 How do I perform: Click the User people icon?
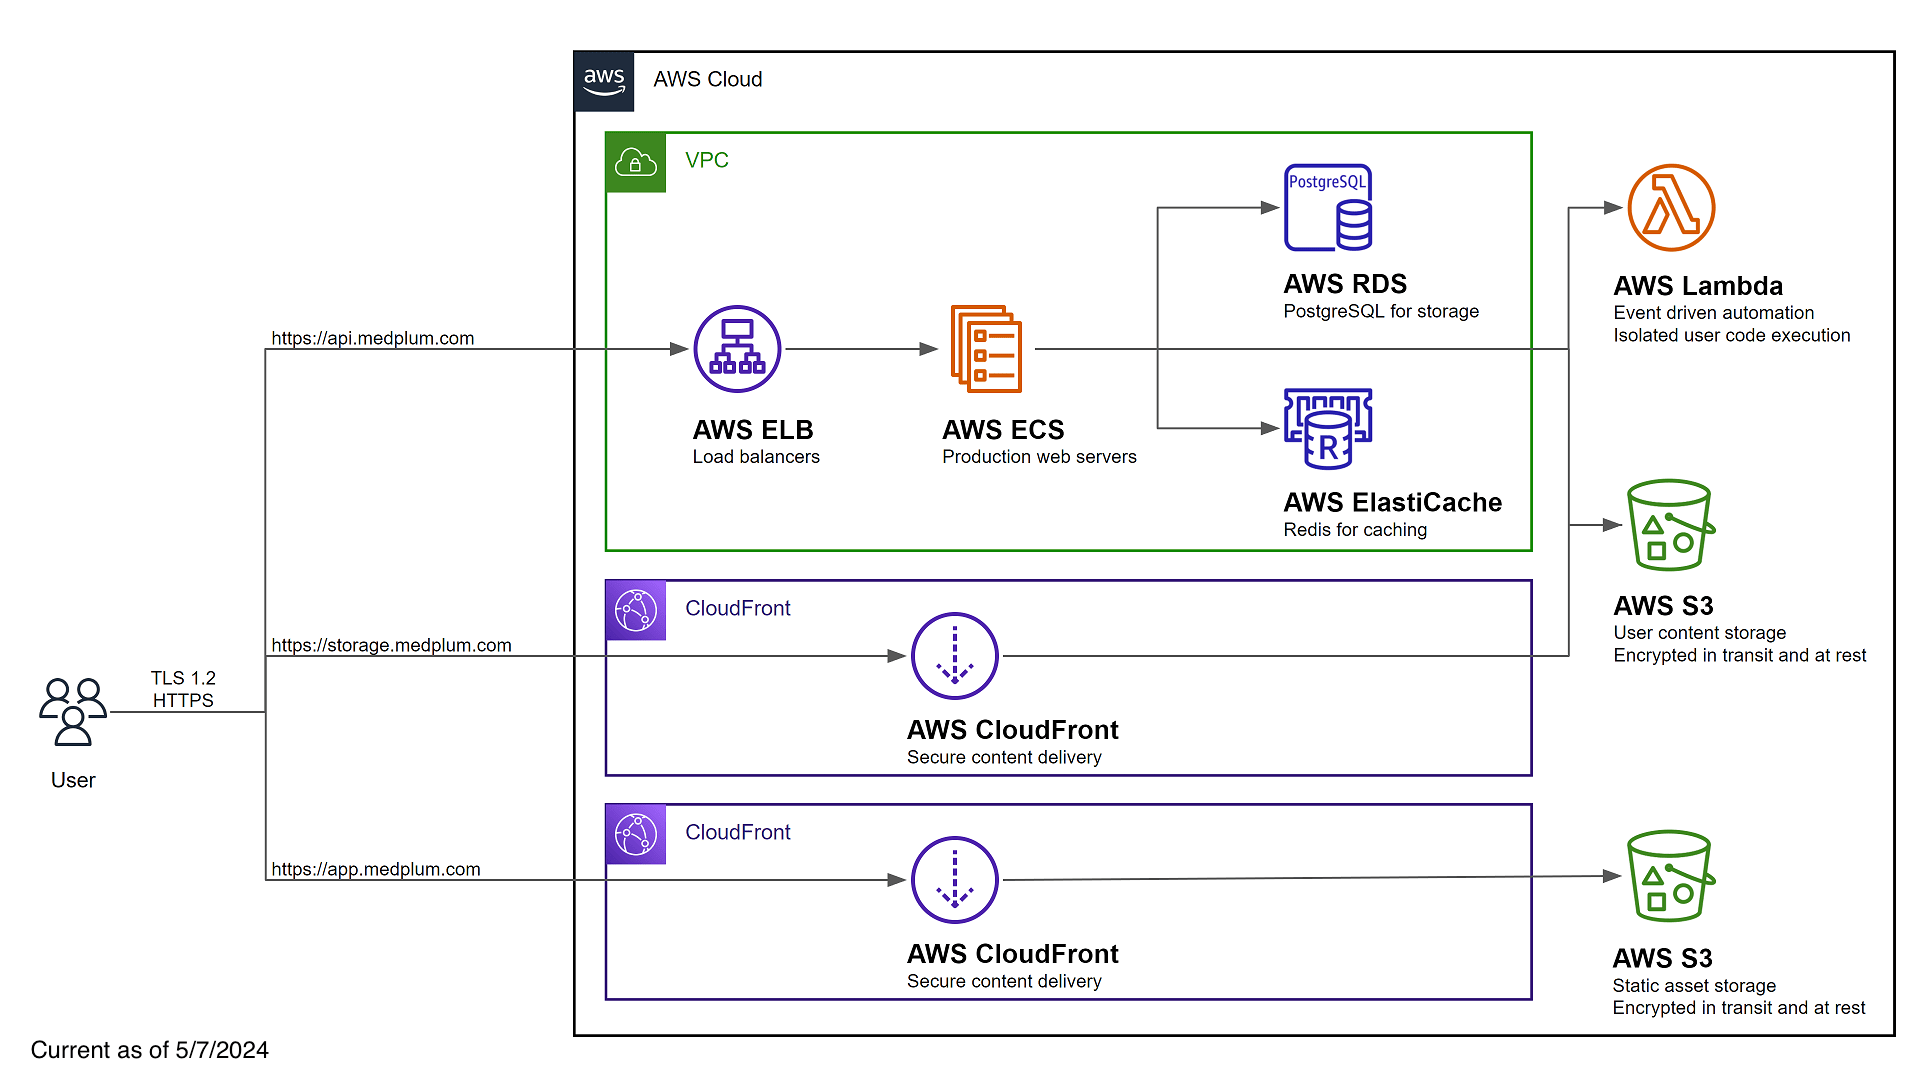click(x=73, y=712)
